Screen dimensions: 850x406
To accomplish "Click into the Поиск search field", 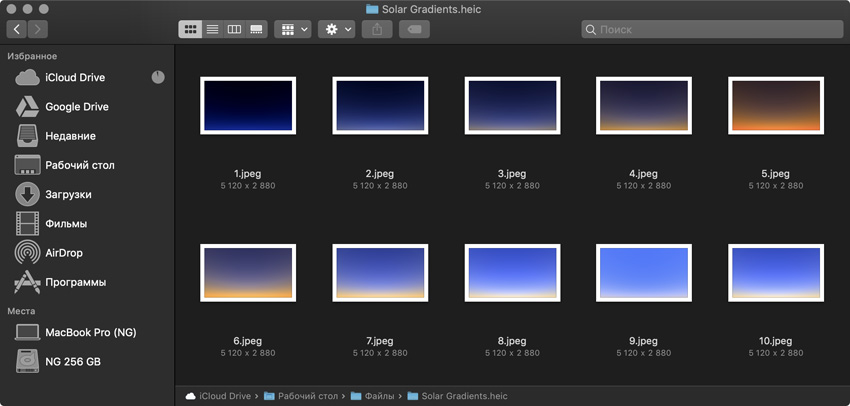I will (x=710, y=30).
